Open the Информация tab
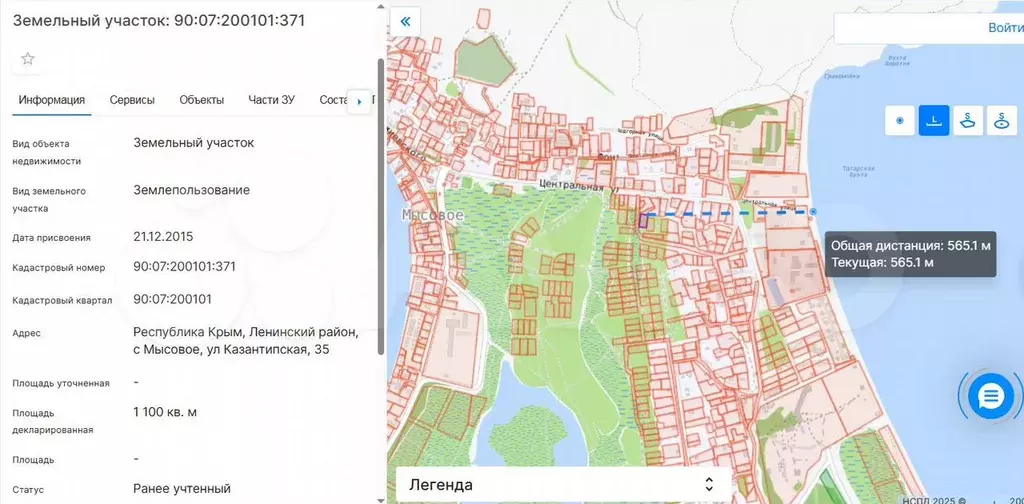Viewport: 1024px width, 504px height. [52, 100]
